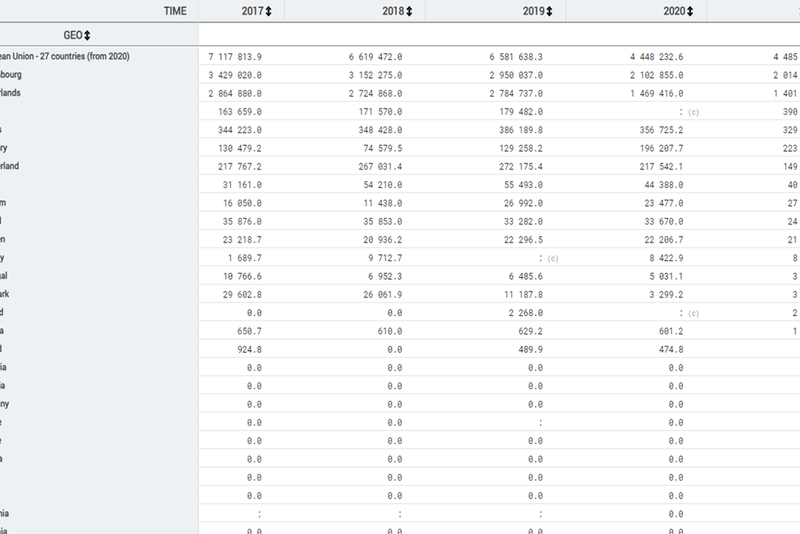Click the sort arrows beside 2017
This screenshot has width=800, height=534.
[x=269, y=10]
